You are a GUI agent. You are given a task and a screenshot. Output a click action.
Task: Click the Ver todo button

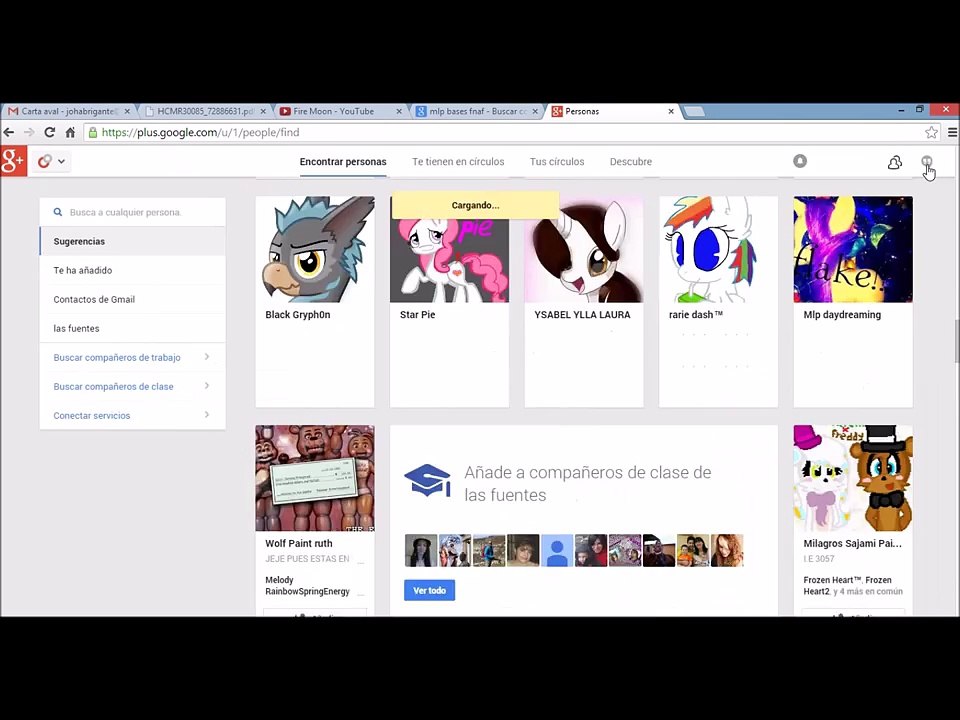[429, 590]
